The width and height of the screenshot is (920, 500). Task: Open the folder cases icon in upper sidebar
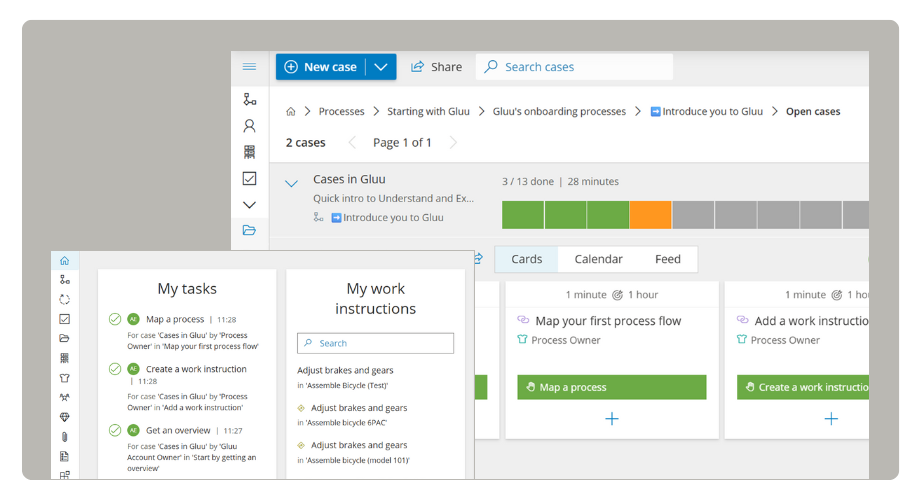coord(249,230)
